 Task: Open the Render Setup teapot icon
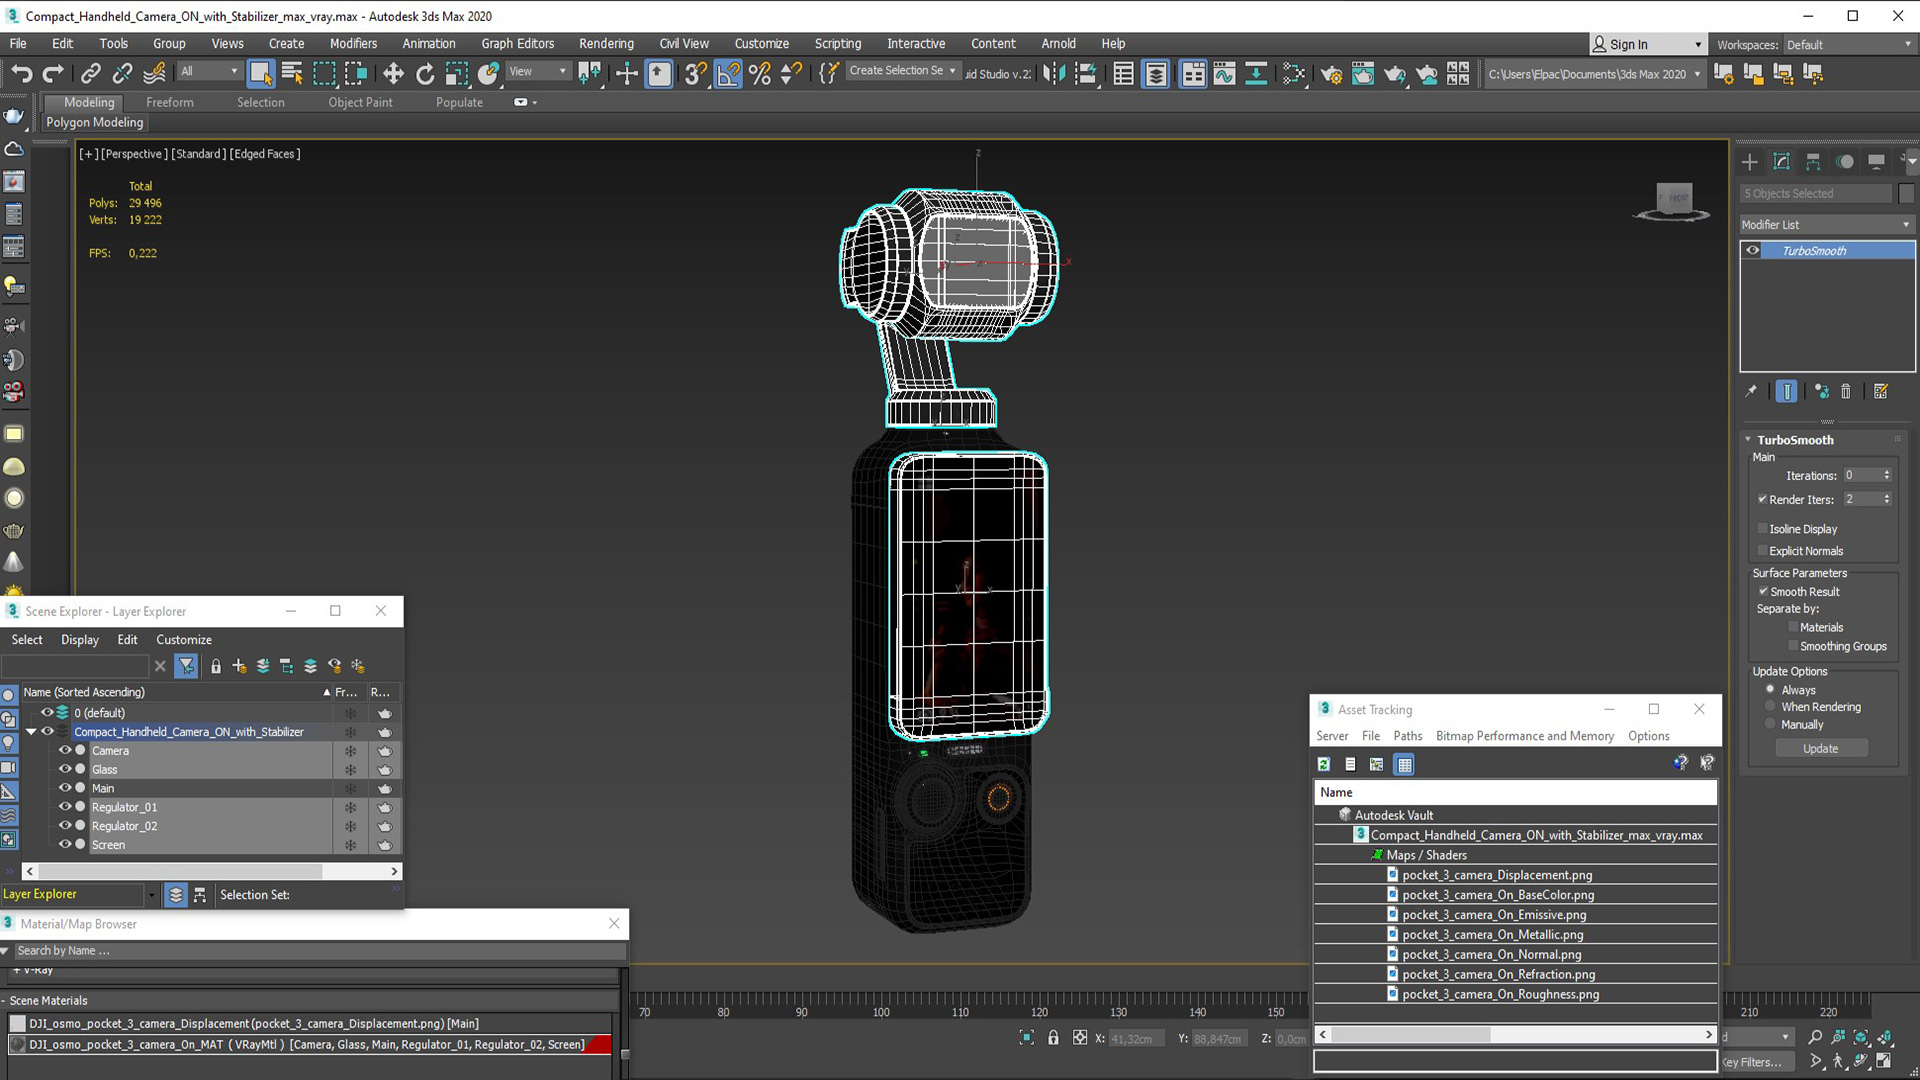(x=1331, y=73)
